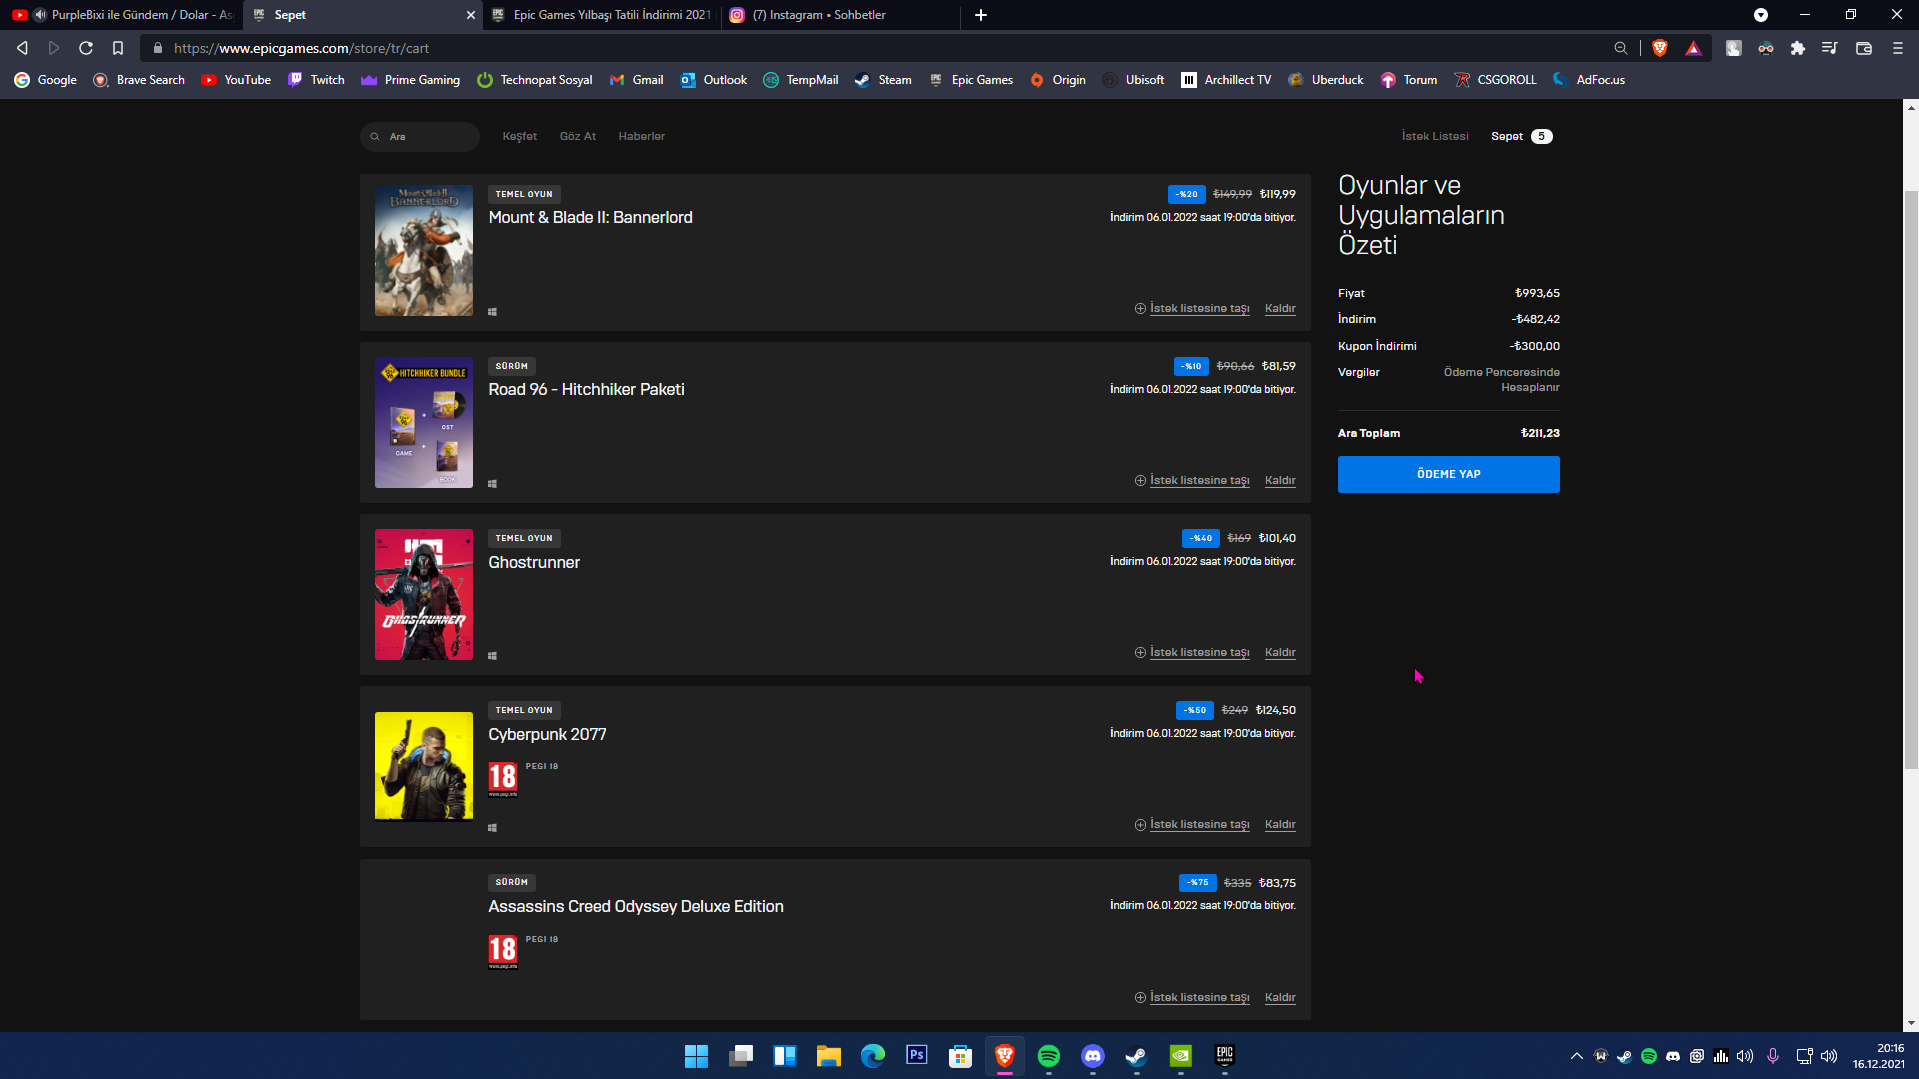This screenshot has height=1079, width=1919.
Task: Remove Ghostrunner from cart
Action: [x=1280, y=653]
